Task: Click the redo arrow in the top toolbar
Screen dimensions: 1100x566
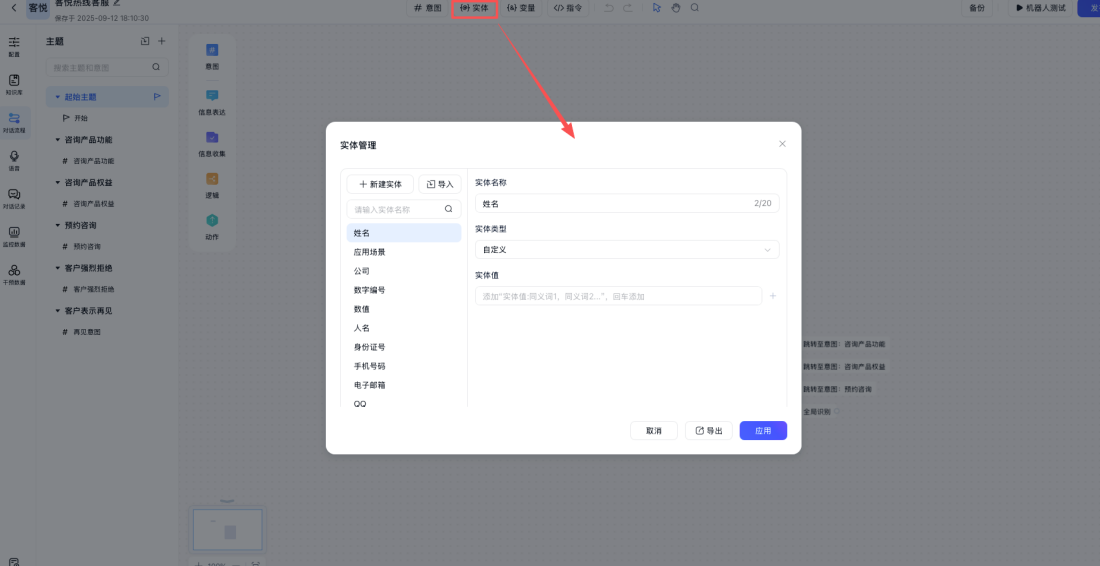Action: point(628,8)
